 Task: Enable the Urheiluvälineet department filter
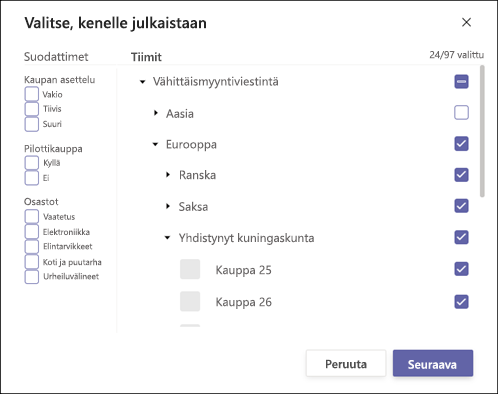coord(32,277)
